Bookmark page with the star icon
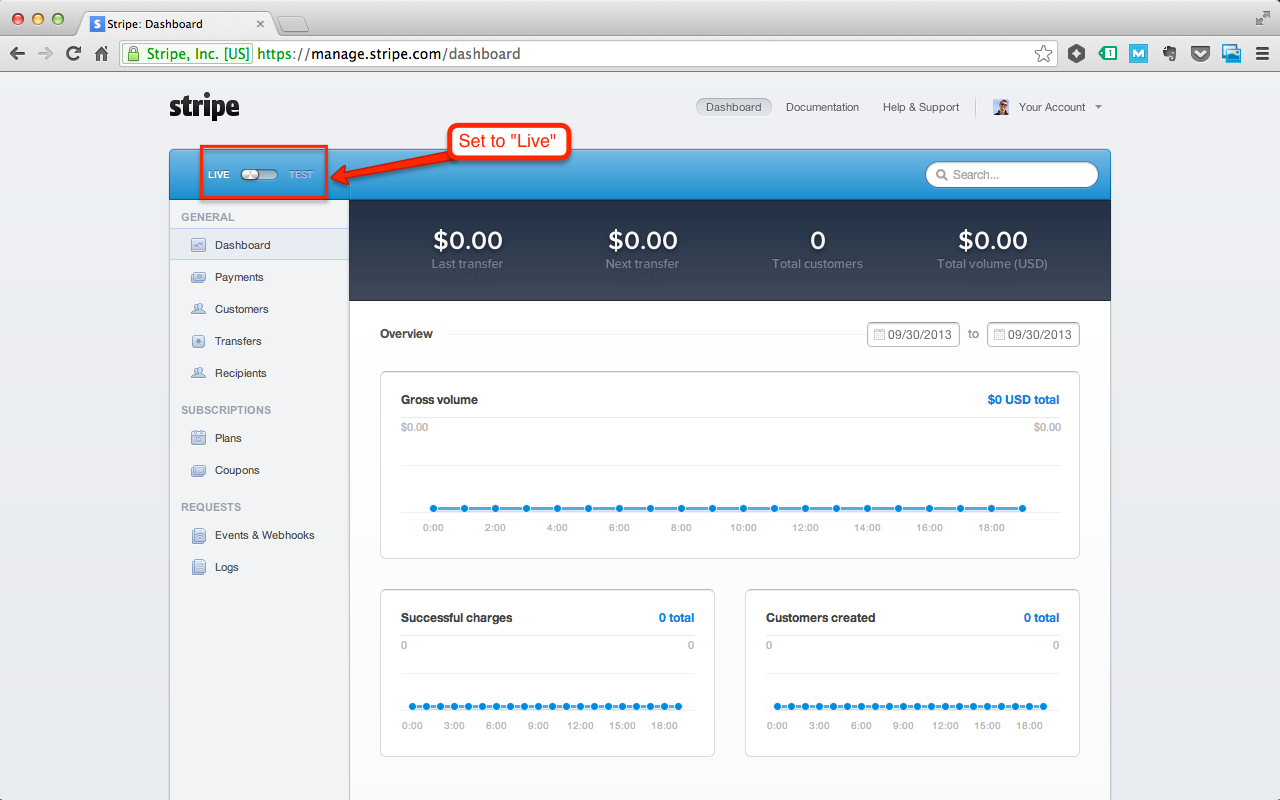The image size is (1280, 800). click(x=1043, y=54)
